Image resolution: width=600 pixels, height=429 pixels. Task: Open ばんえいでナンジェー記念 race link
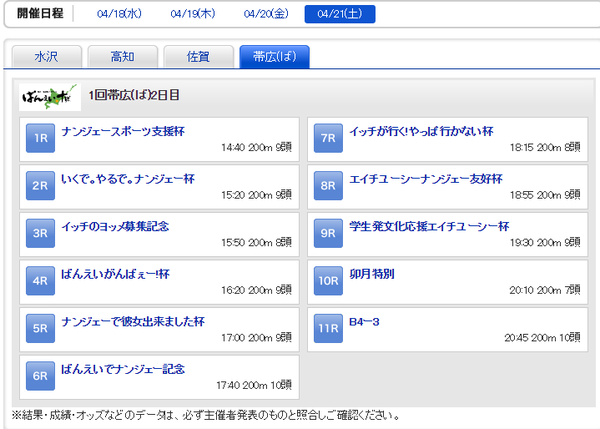point(123,369)
